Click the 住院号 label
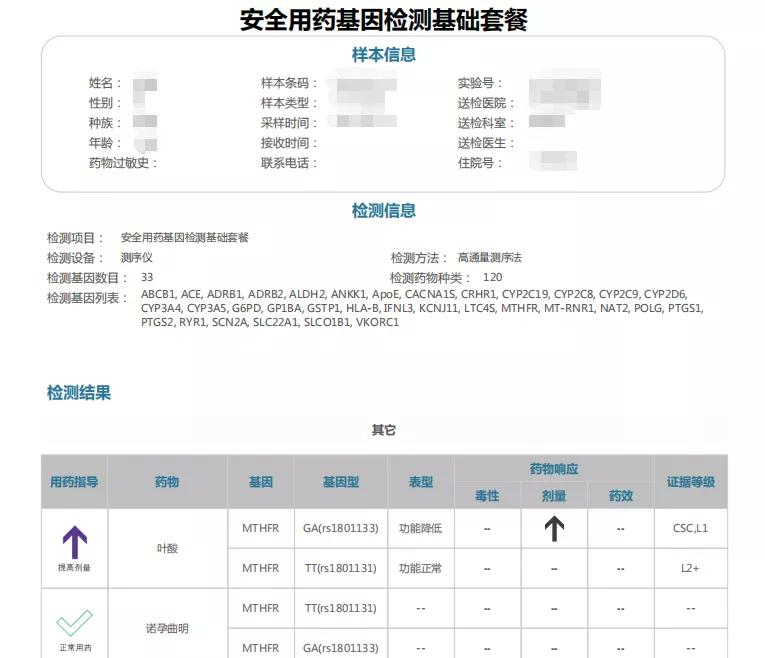765x658 pixels. (x=480, y=163)
